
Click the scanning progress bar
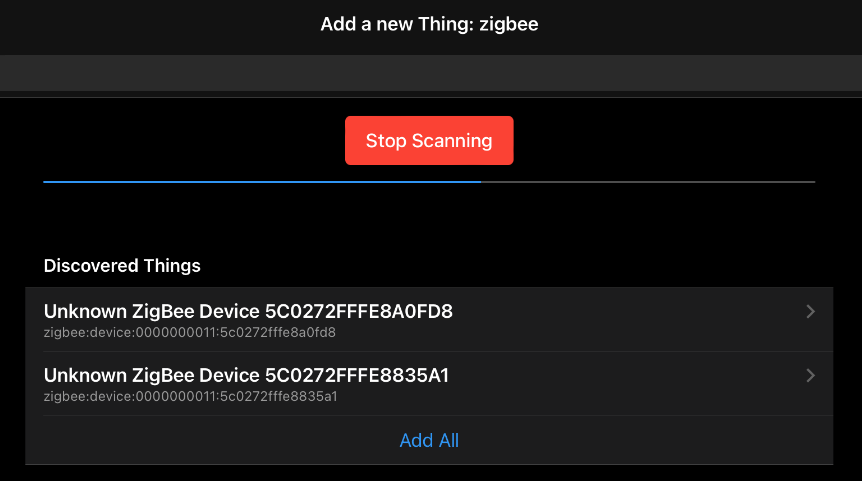pyautogui.click(x=429, y=182)
